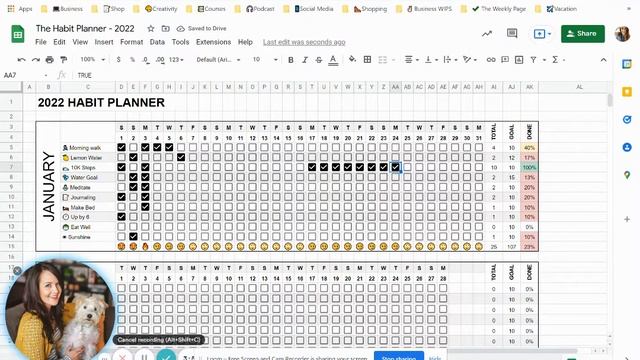Format as currency with dollar icon
The height and width of the screenshot is (360, 640).
(x=118, y=60)
